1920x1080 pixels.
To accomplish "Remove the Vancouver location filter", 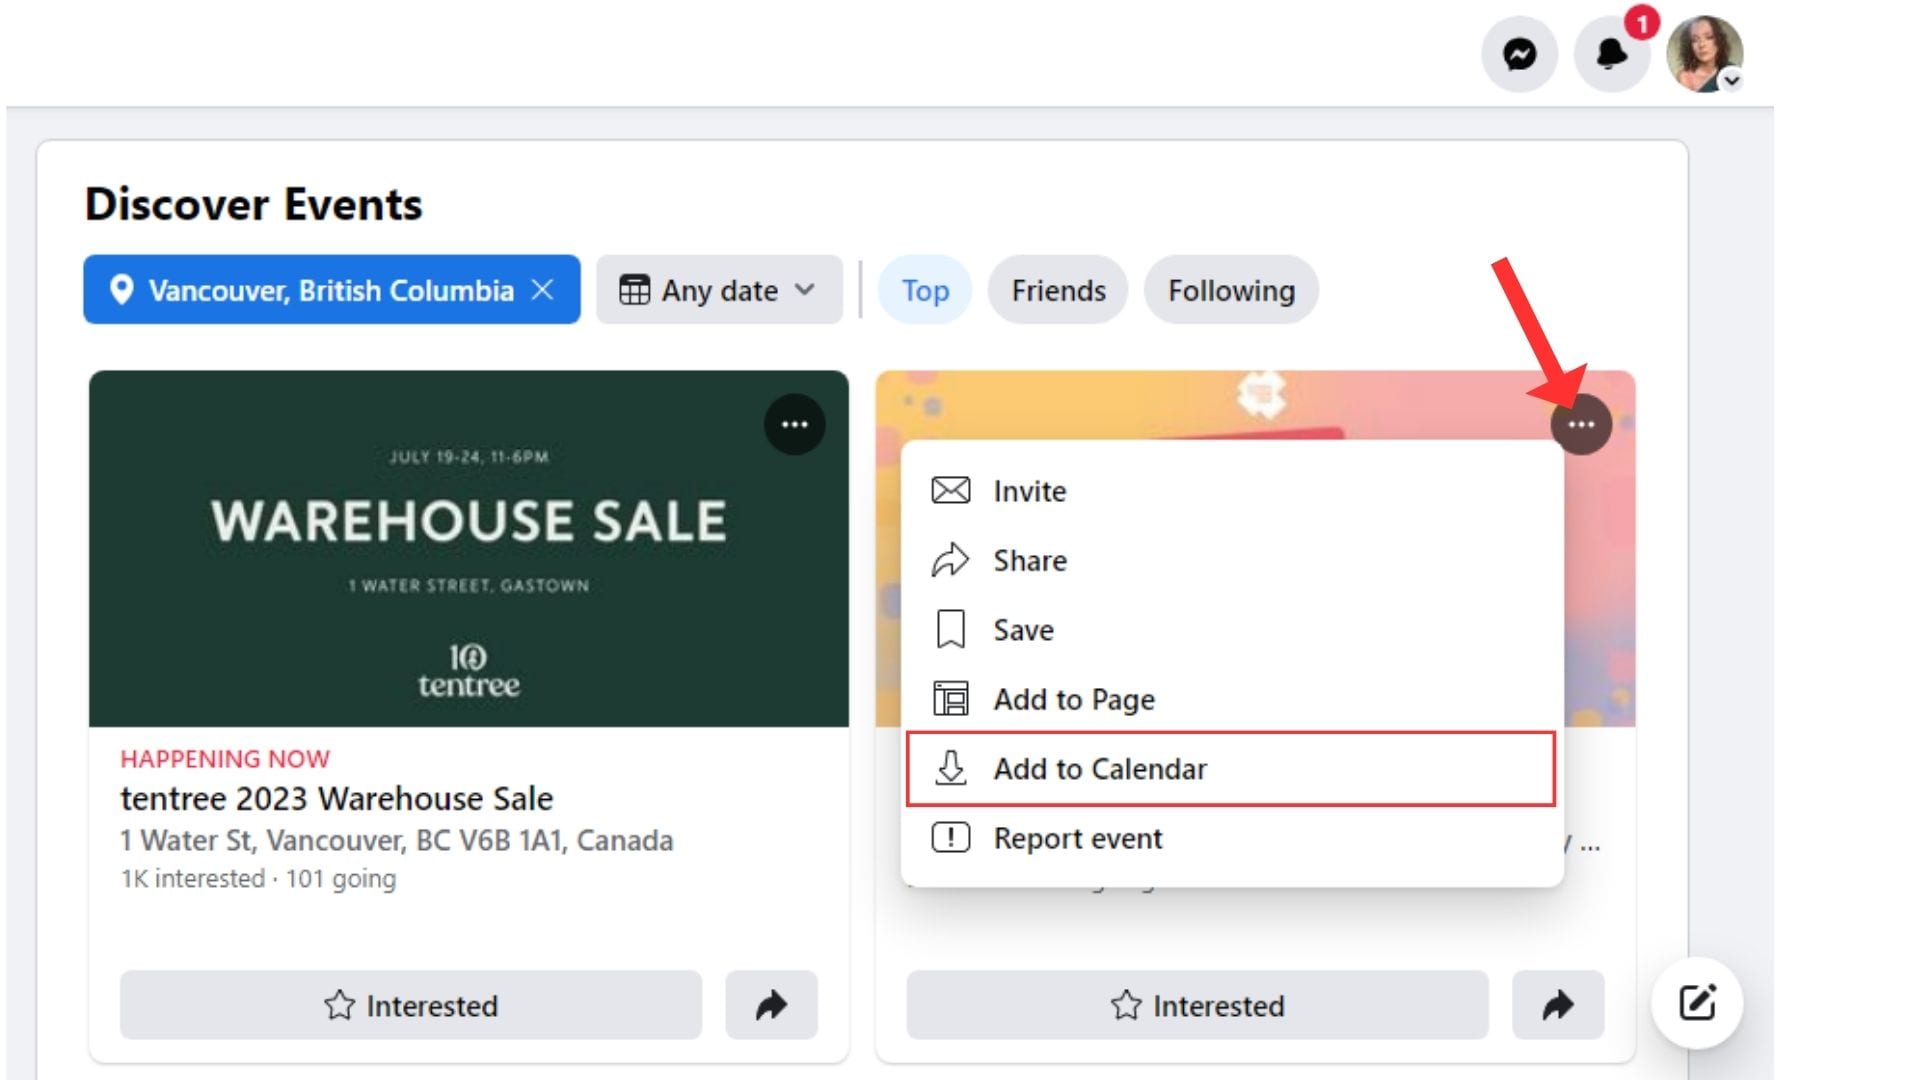I will click(x=543, y=290).
